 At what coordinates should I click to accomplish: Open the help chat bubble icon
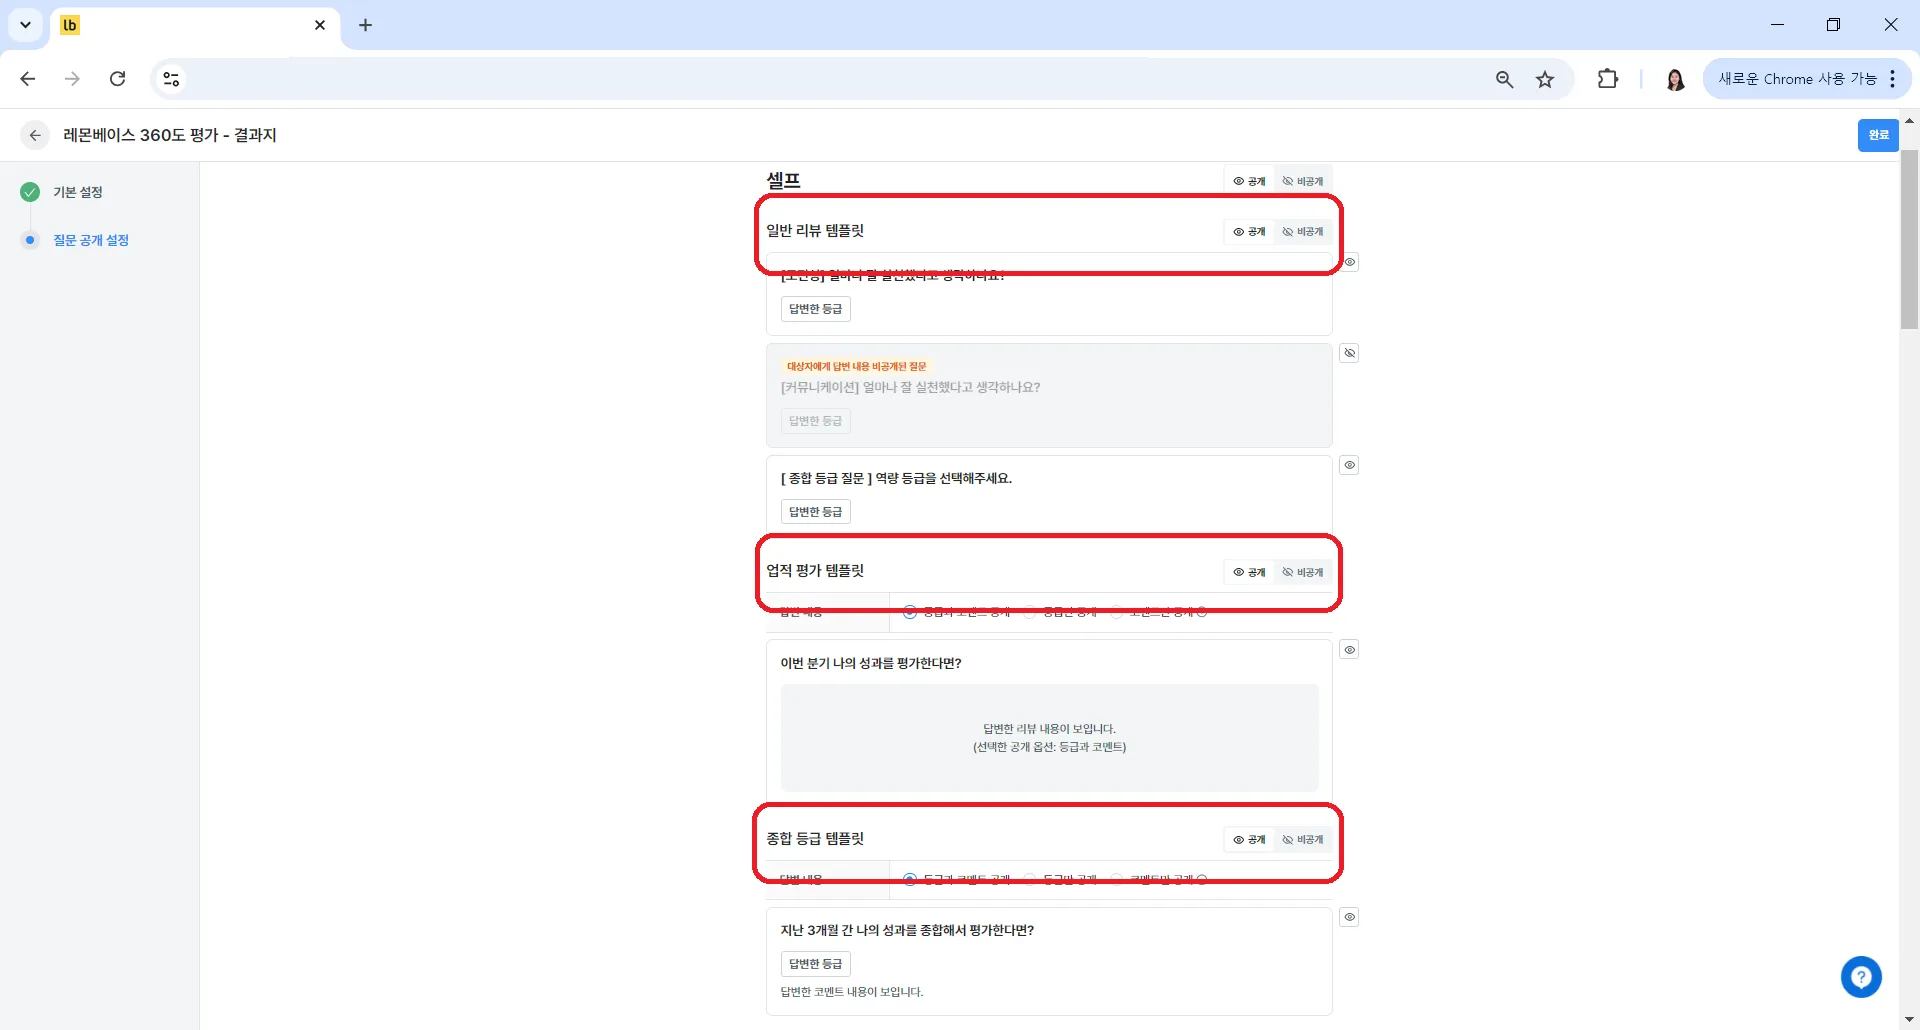(1861, 977)
